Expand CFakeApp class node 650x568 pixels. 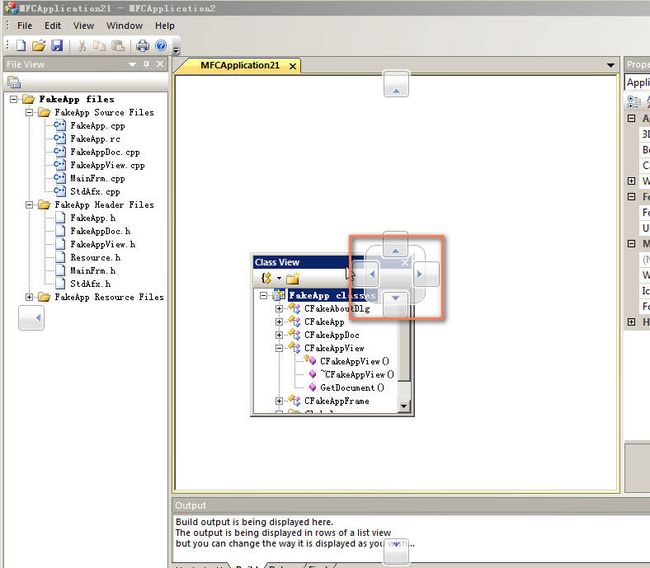pos(279,322)
